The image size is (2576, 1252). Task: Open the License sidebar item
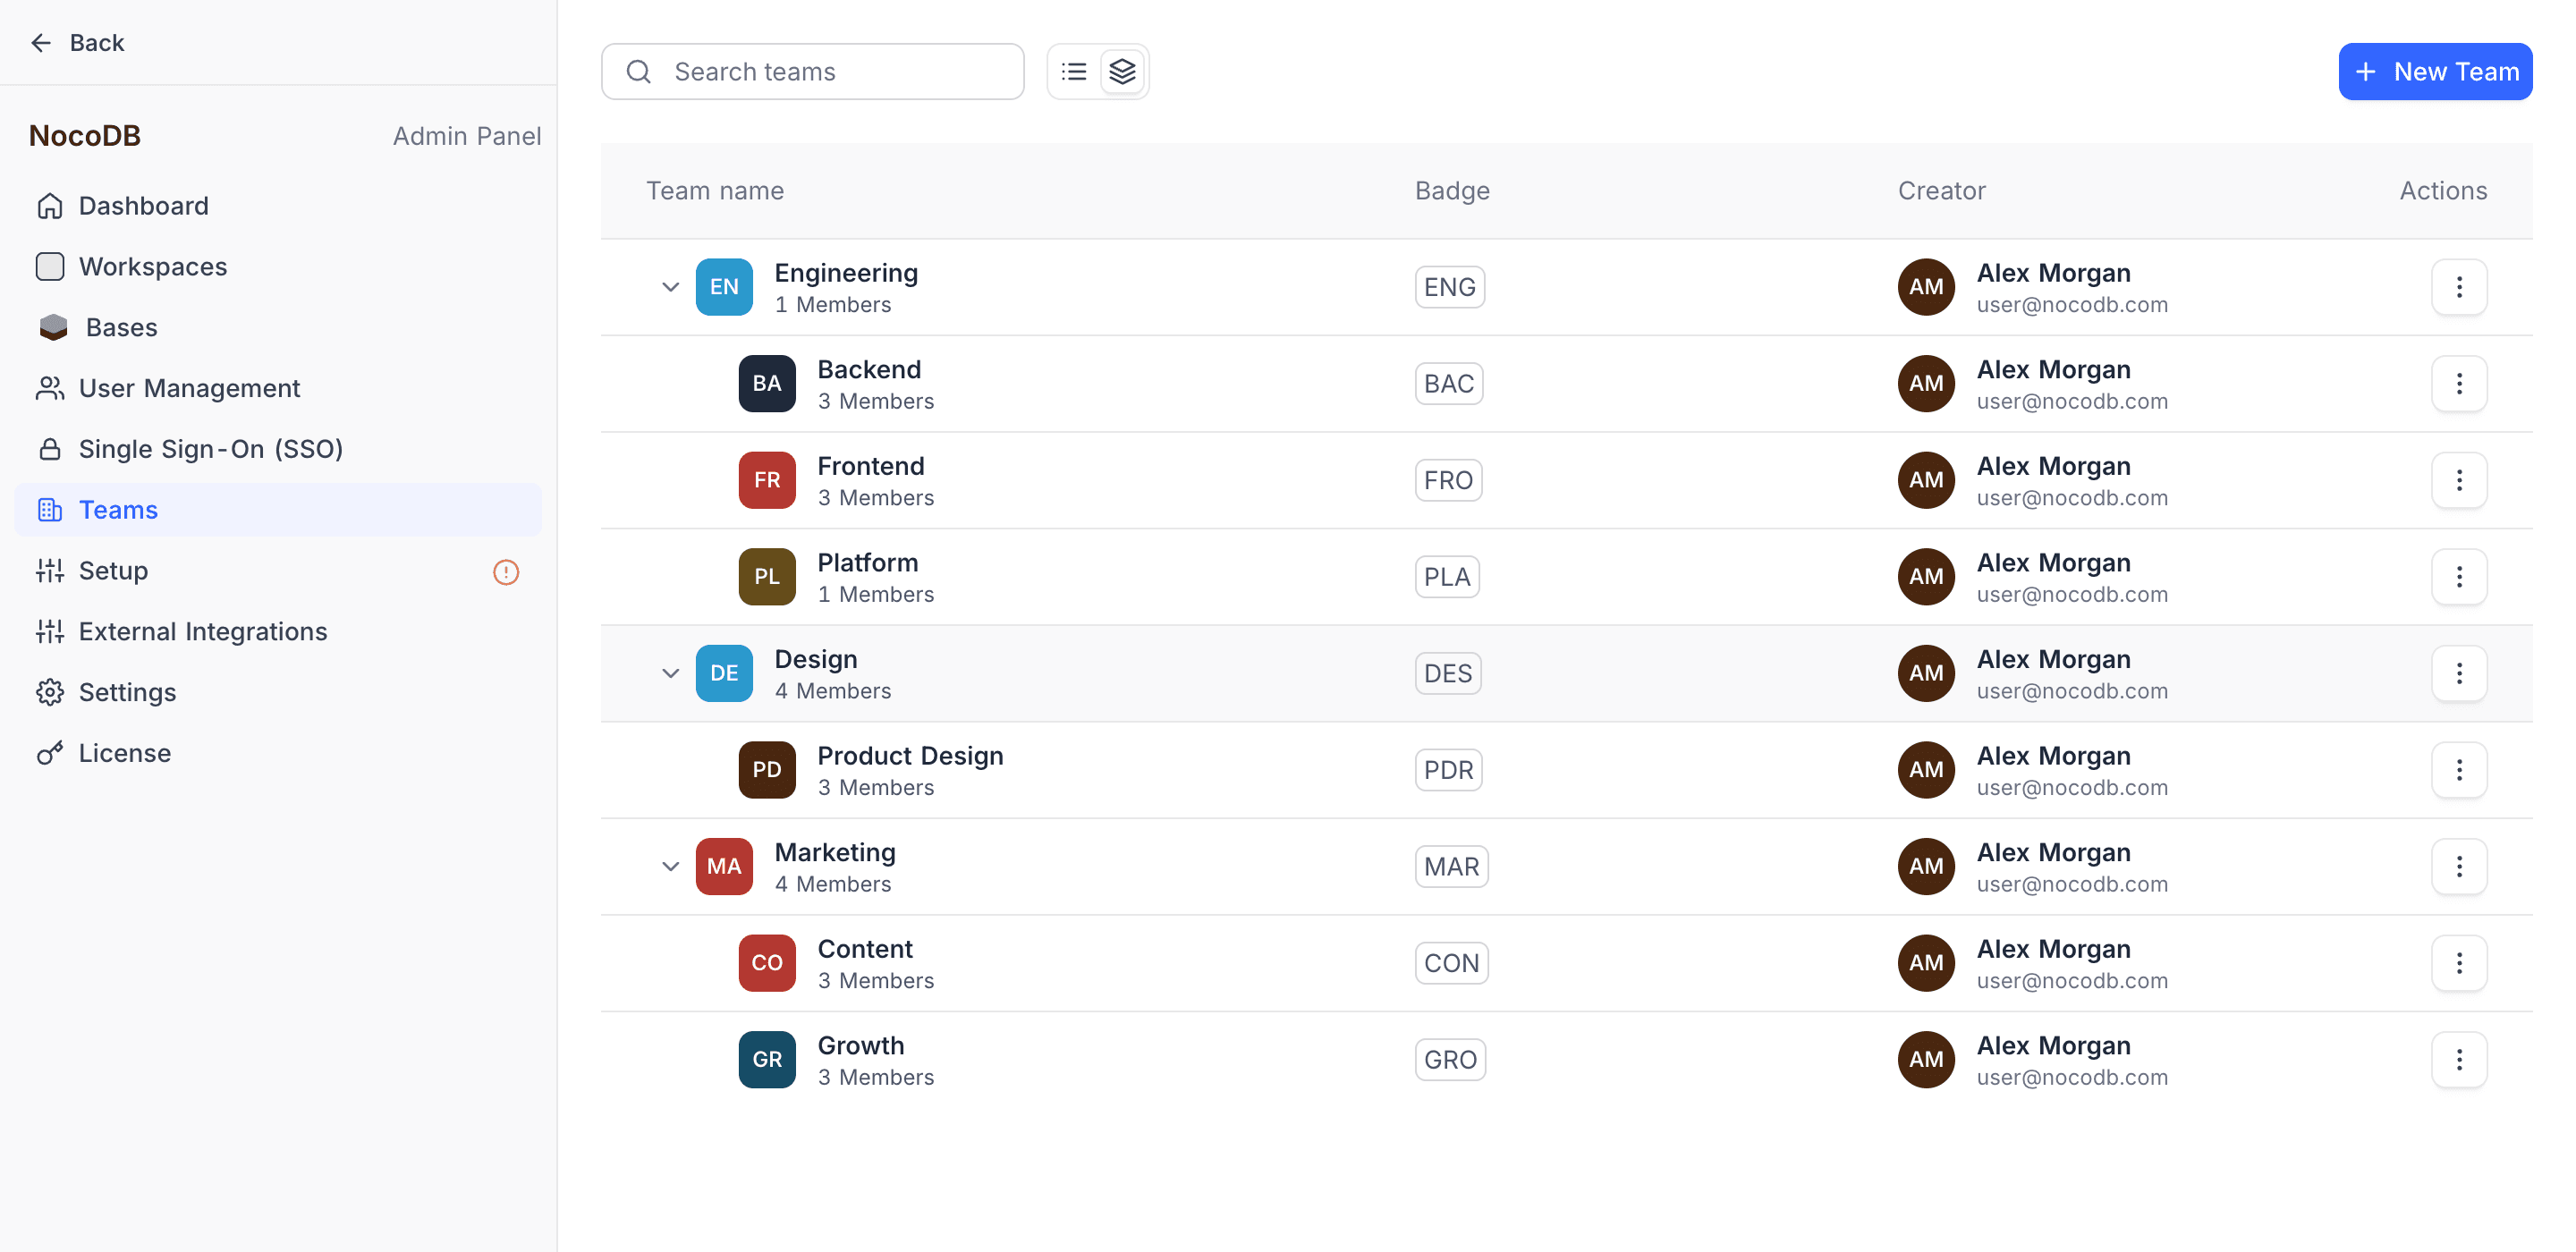pos(125,753)
